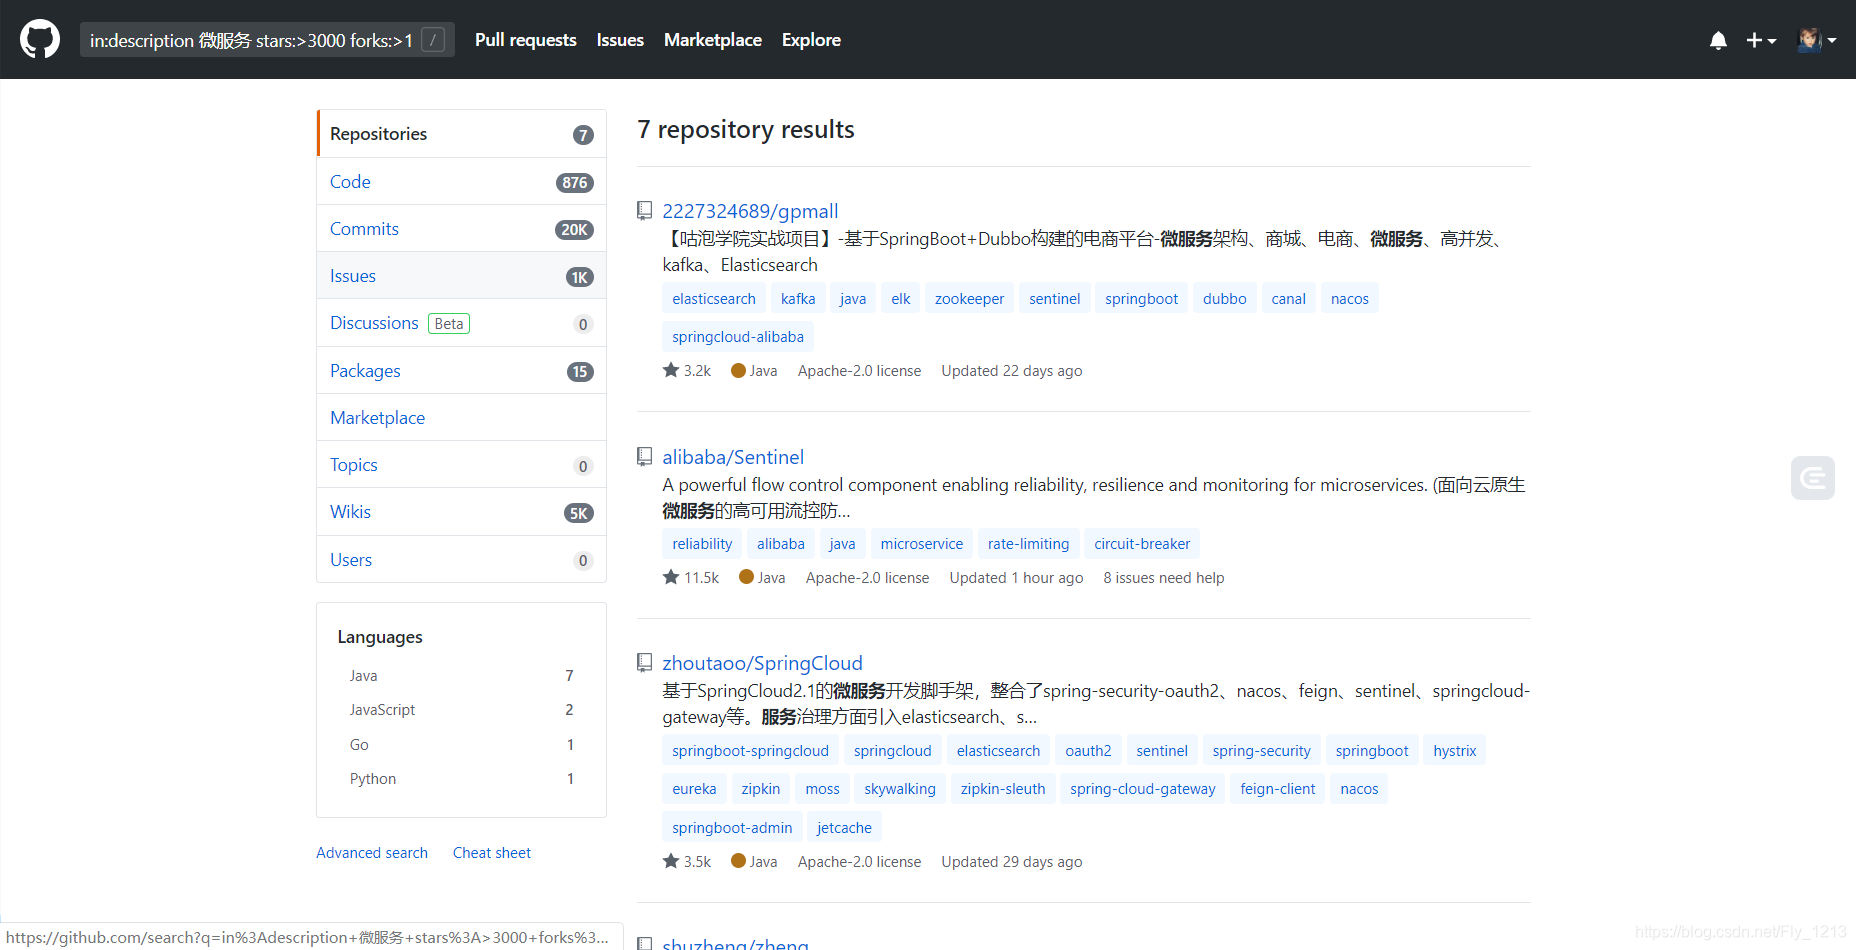Viewport: 1856px width, 950px height.
Task: Open 2227324689/gpmall repository
Action: pyautogui.click(x=750, y=211)
